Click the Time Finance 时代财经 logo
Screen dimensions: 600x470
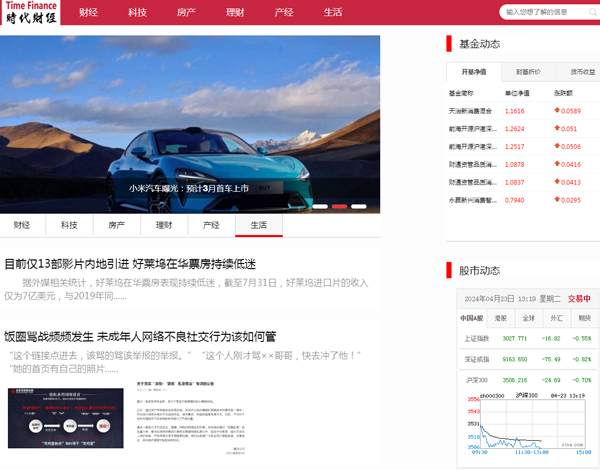(x=31, y=12)
